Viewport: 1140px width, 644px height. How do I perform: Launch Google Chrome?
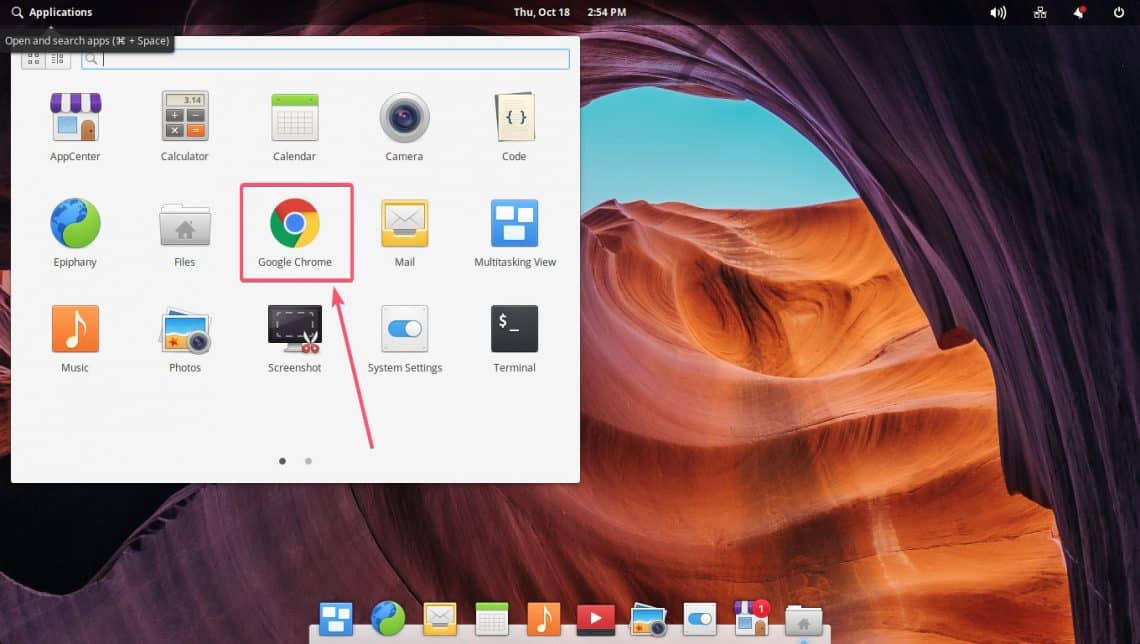[294, 233]
